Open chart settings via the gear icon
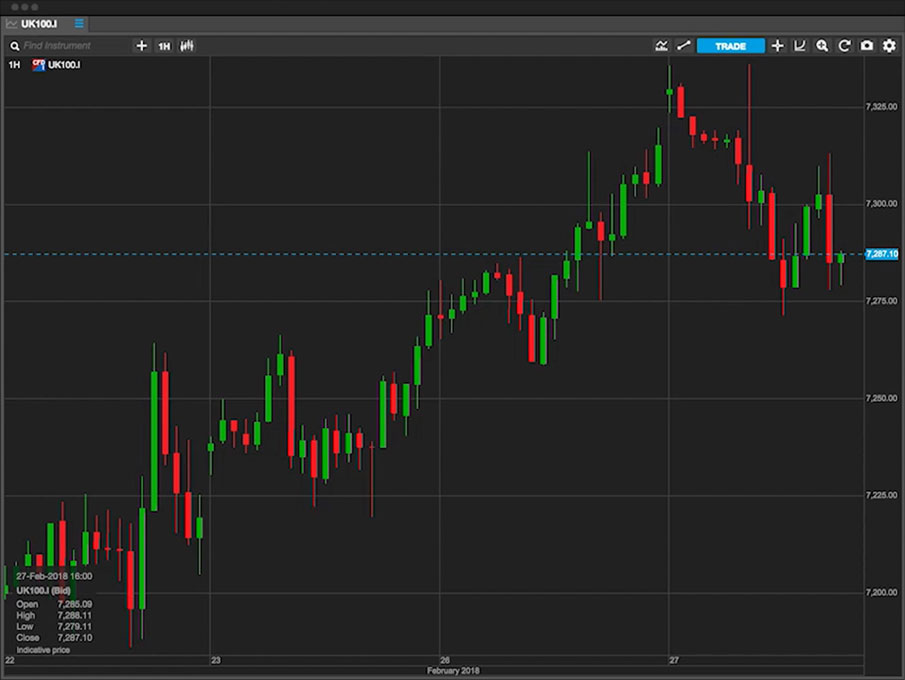Screen dimensions: 905x680 [888, 45]
